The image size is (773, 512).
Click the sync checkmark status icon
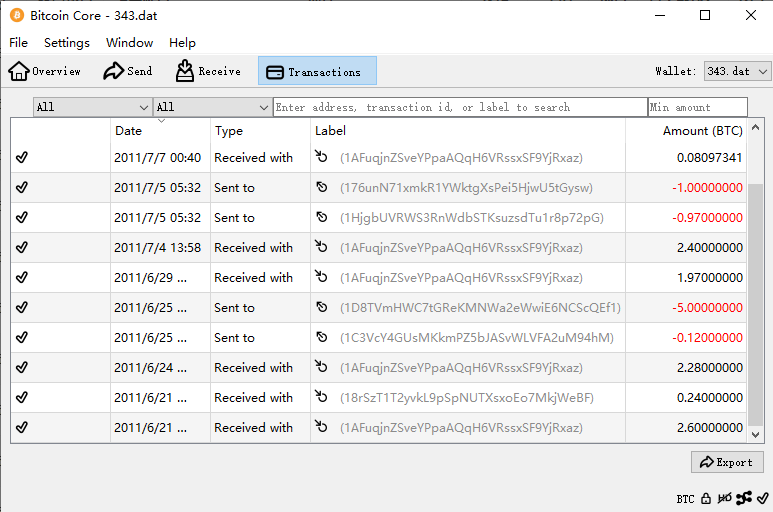[x=763, y=498]
